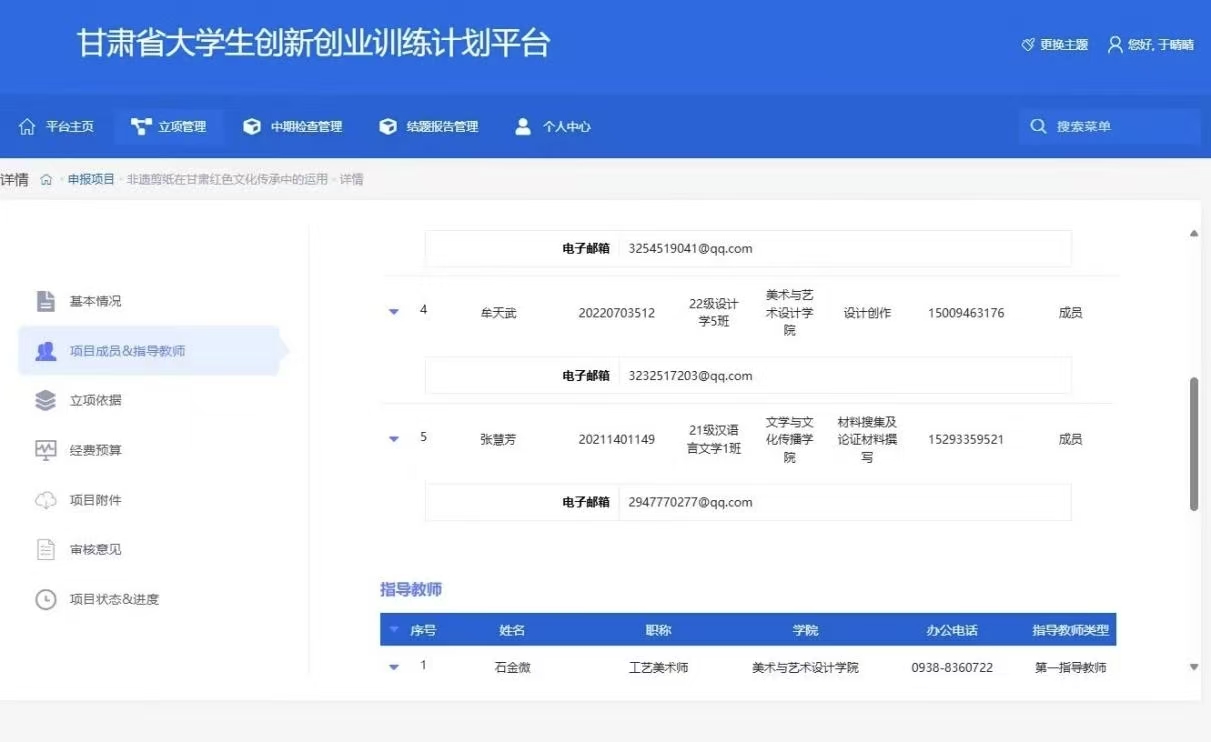Toggle the 指导教师 table header arrow
The height and width of the screenshot is (742, 1211).
click(x=394, y=631)
